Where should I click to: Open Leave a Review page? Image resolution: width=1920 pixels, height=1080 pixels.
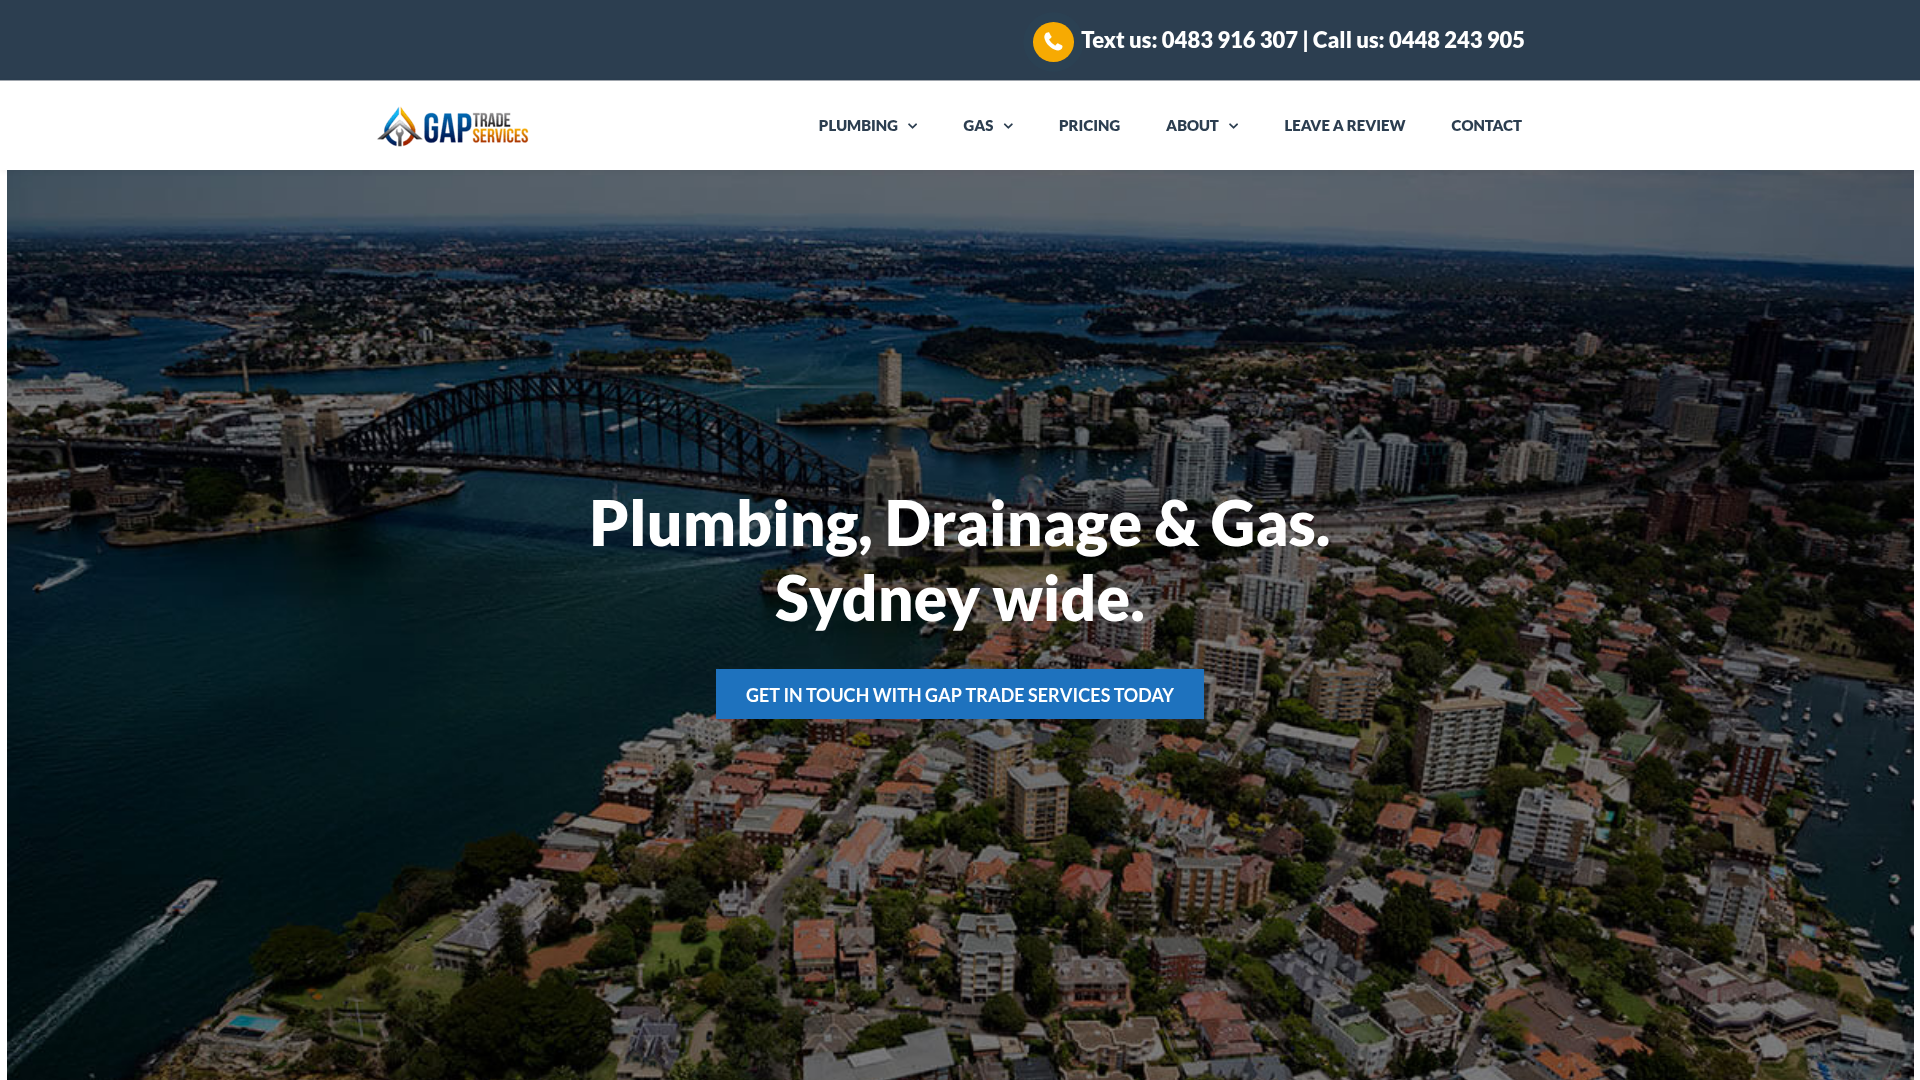click(x=1344, y=125)
